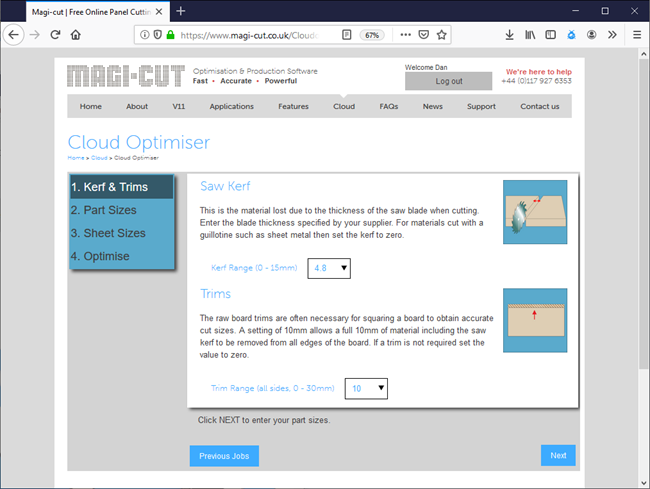Image resolution: width=650 pixels, height=489 pixels.
Task: Open the Features navigation menu item
Action: 293,106
